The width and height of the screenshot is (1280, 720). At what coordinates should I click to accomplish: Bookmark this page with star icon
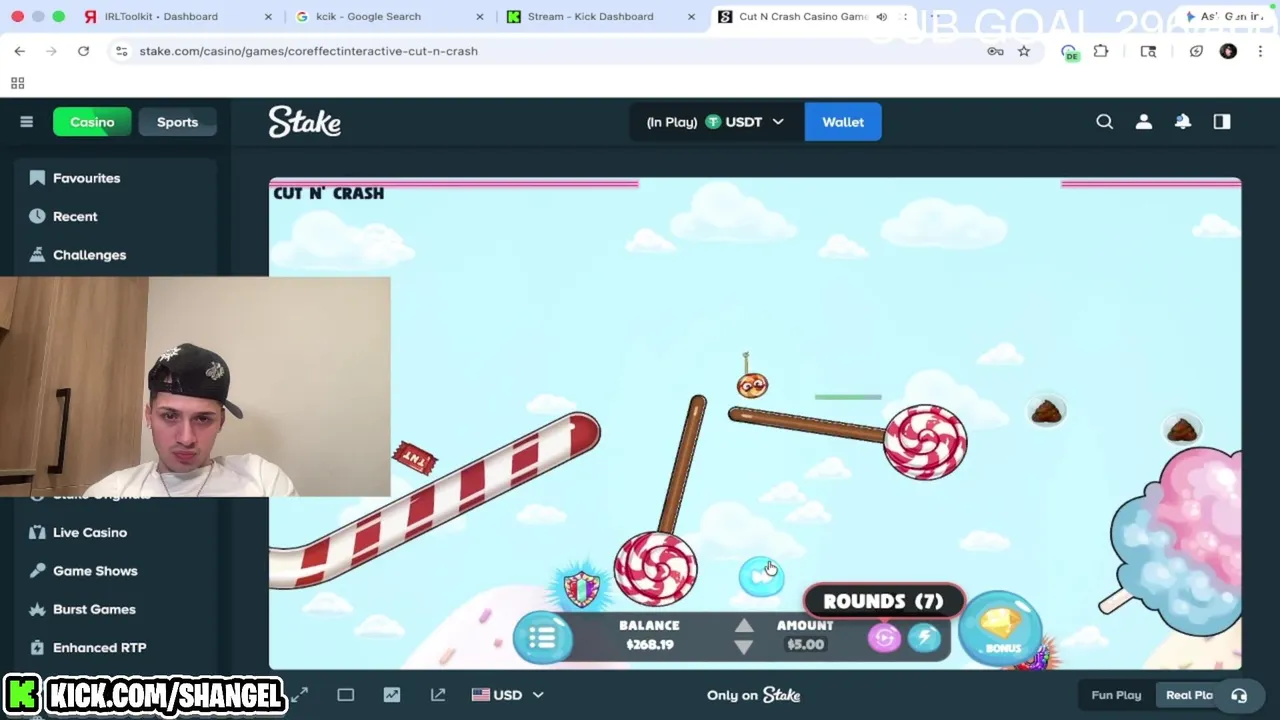pos(1024,51)
